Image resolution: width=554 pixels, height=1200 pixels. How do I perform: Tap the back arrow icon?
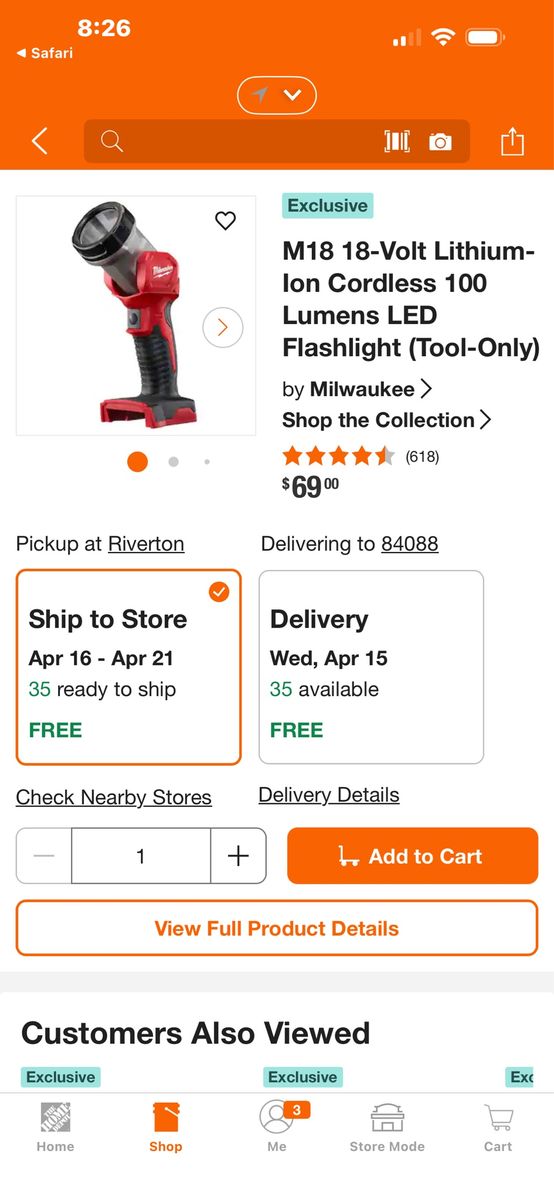point(40,141)
